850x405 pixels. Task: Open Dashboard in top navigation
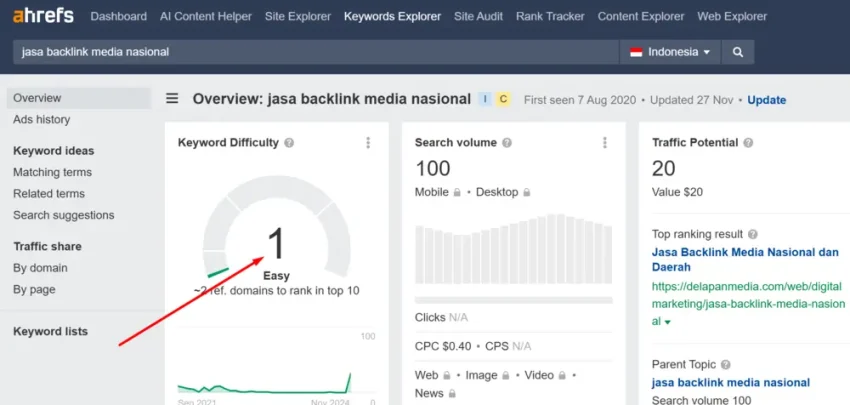(x=119, y=16)
